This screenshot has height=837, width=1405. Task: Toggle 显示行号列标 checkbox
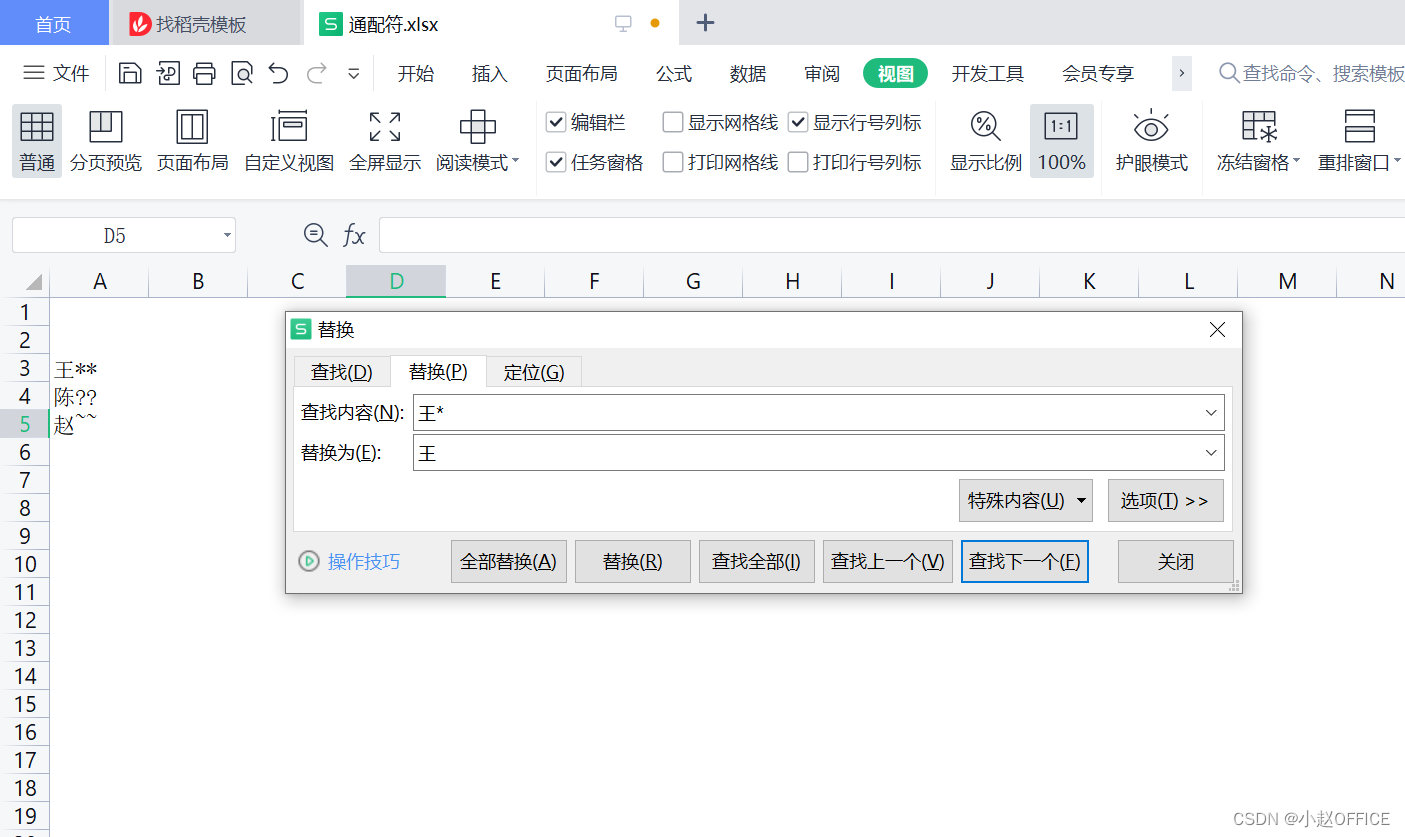tap(798, 123)
